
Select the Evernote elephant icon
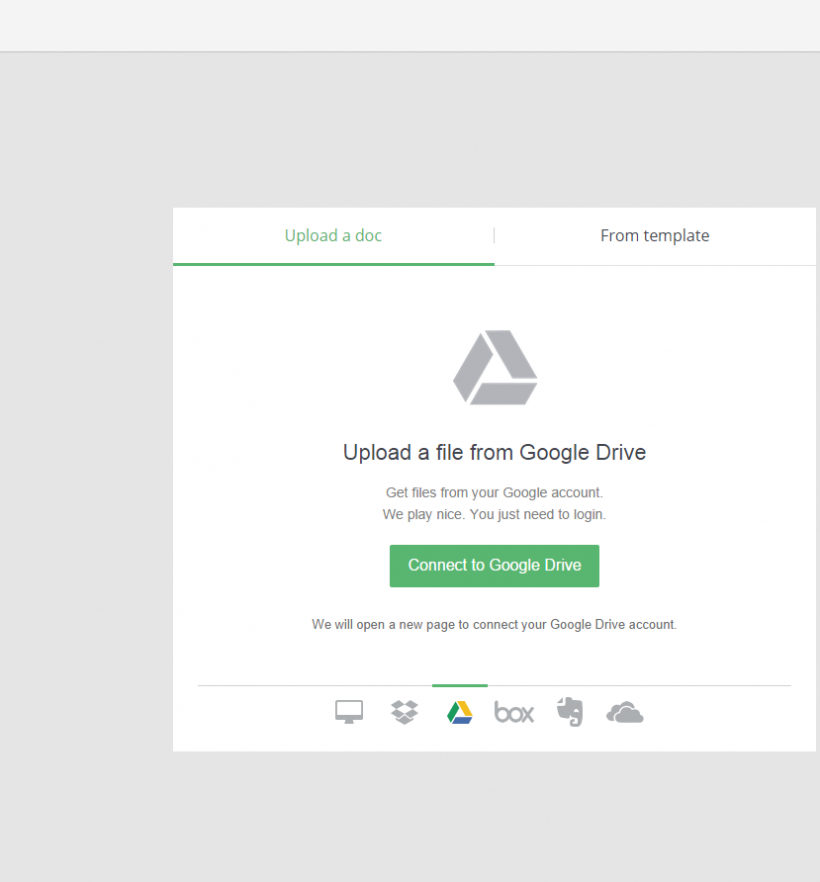pos(570,712)
